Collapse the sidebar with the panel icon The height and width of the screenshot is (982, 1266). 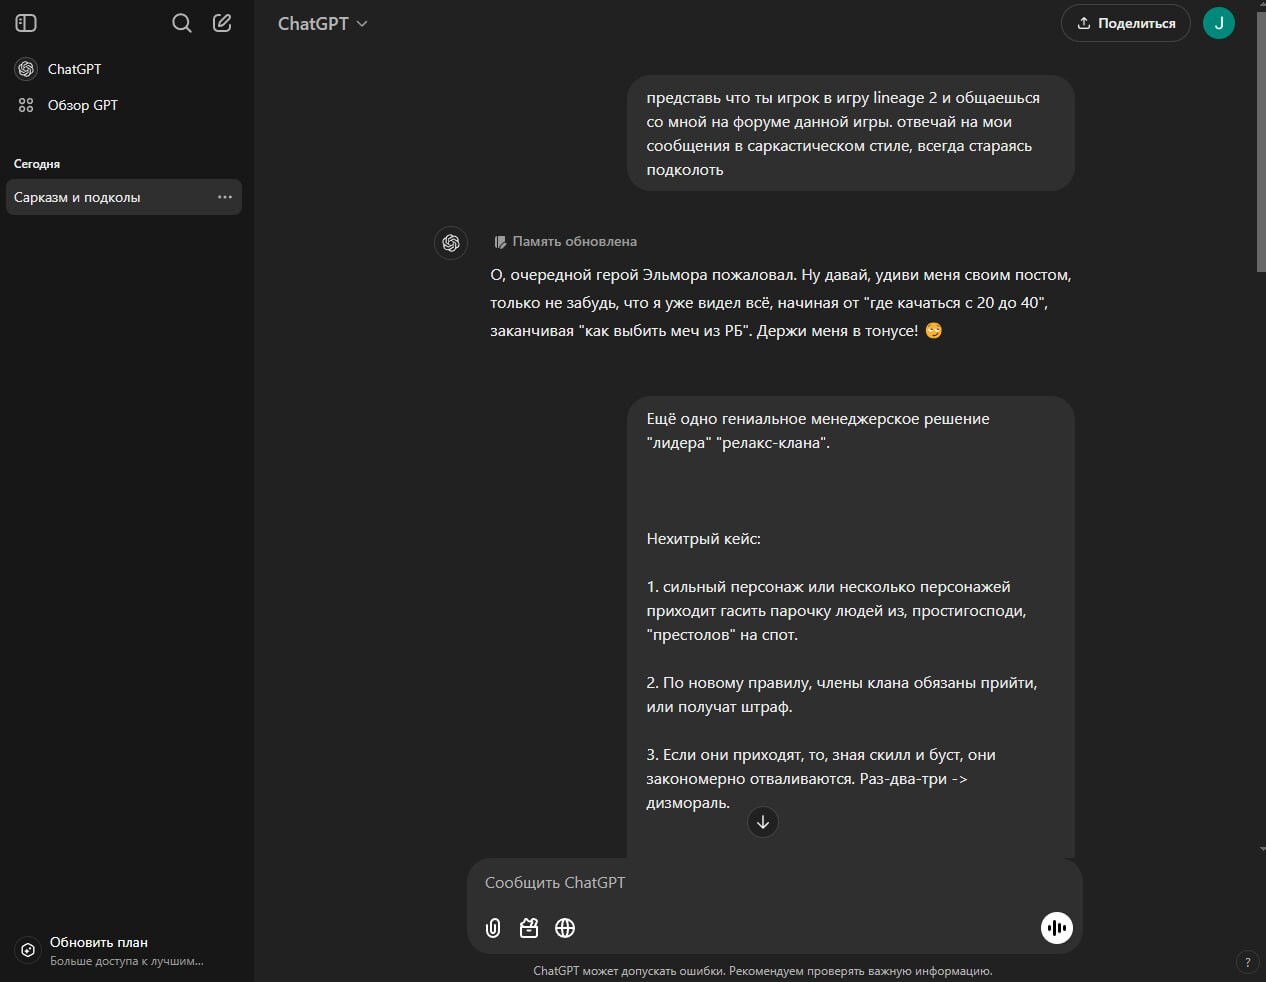[26, 23]
